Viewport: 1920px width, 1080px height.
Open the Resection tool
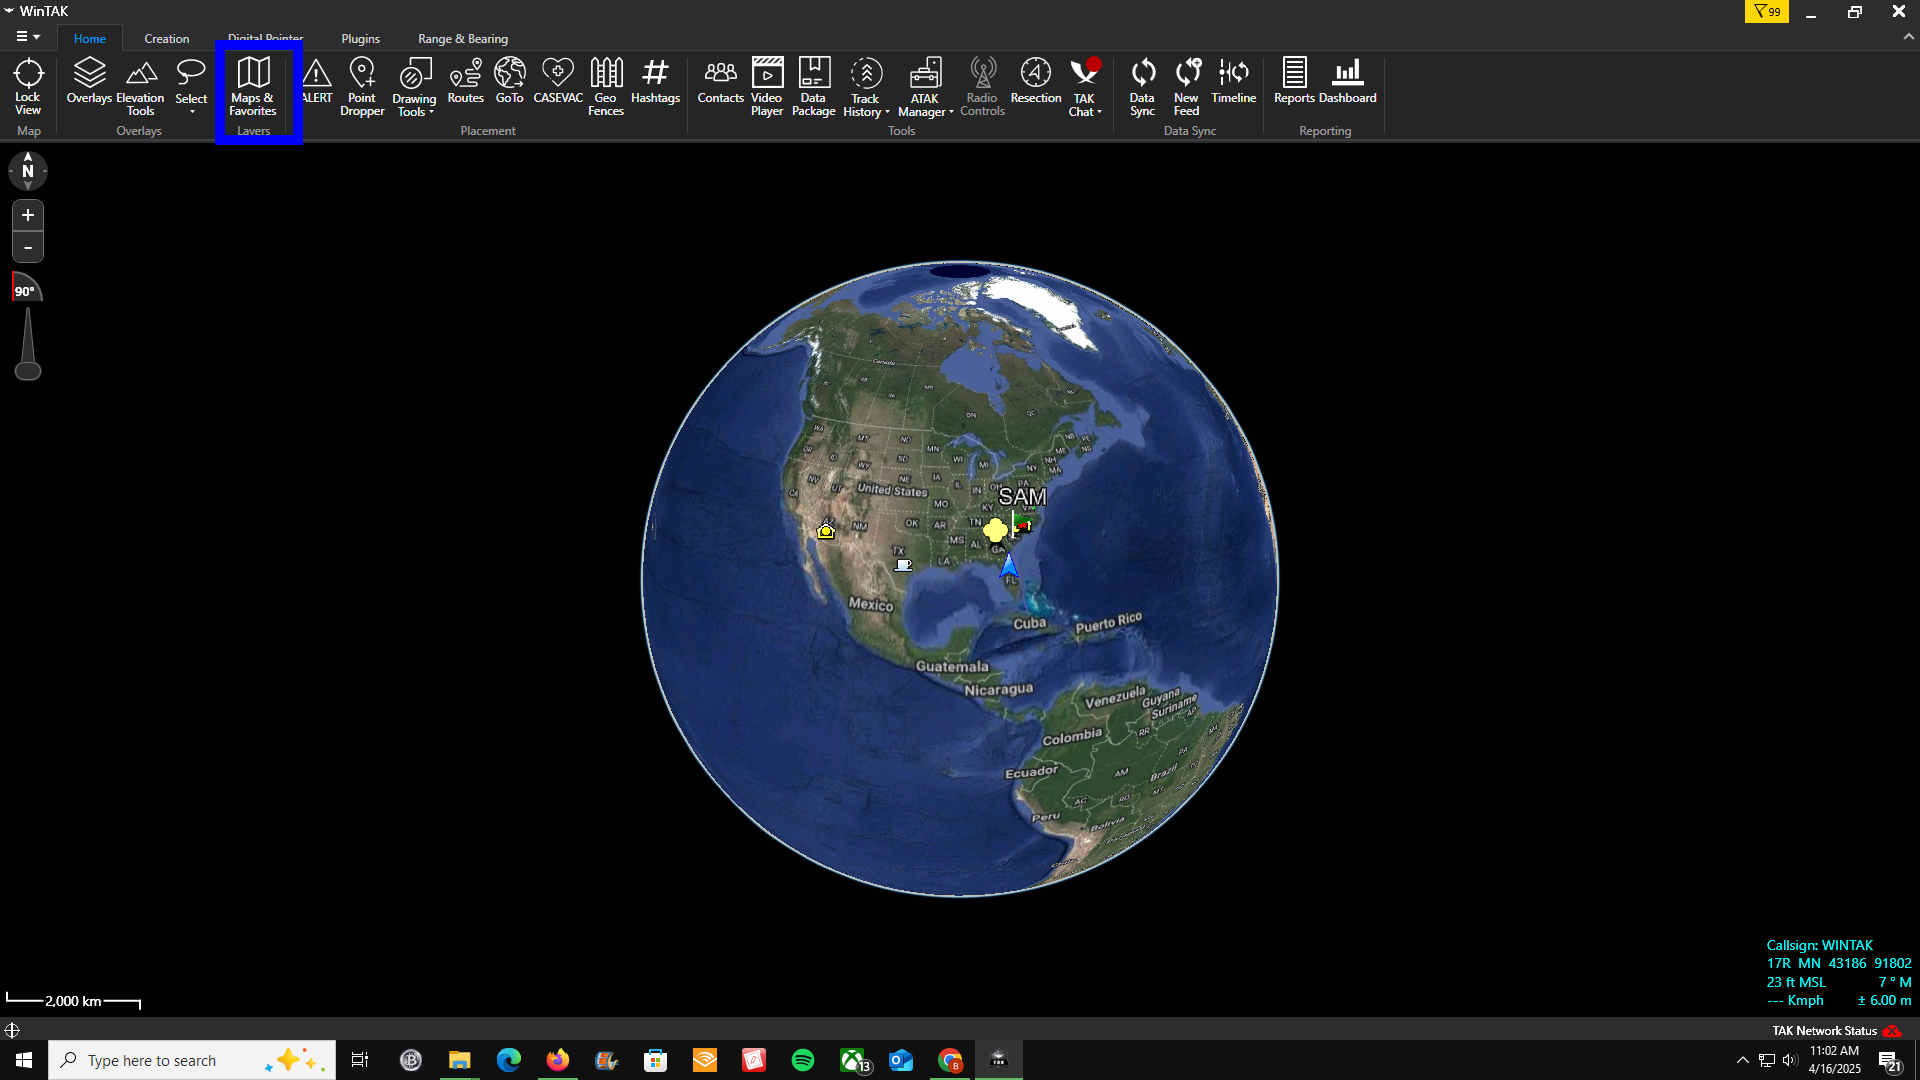point(1036,80)
